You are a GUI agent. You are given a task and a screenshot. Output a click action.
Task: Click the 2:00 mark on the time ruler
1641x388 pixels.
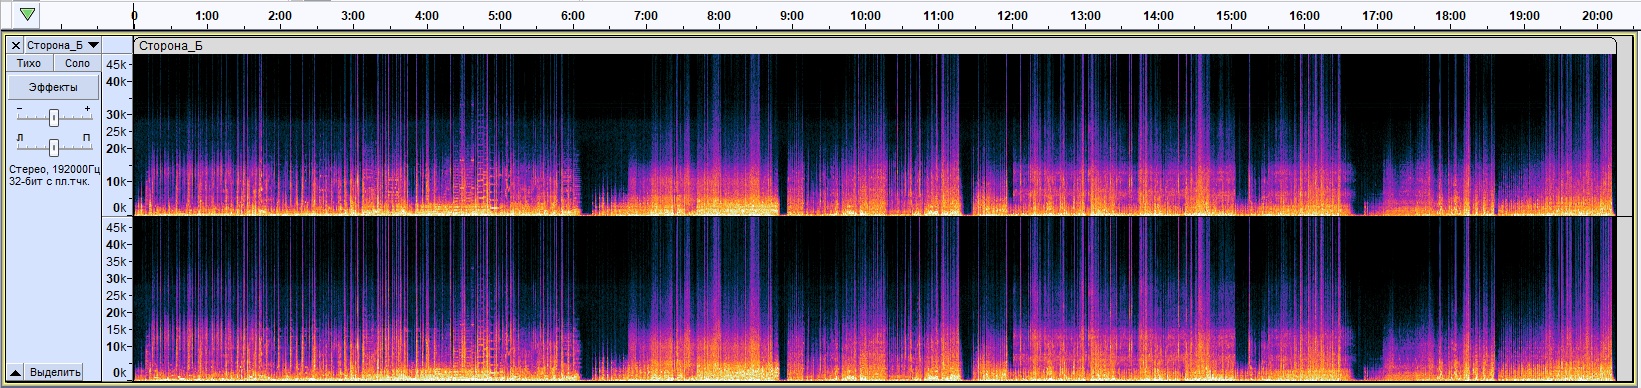coord(280,16)
